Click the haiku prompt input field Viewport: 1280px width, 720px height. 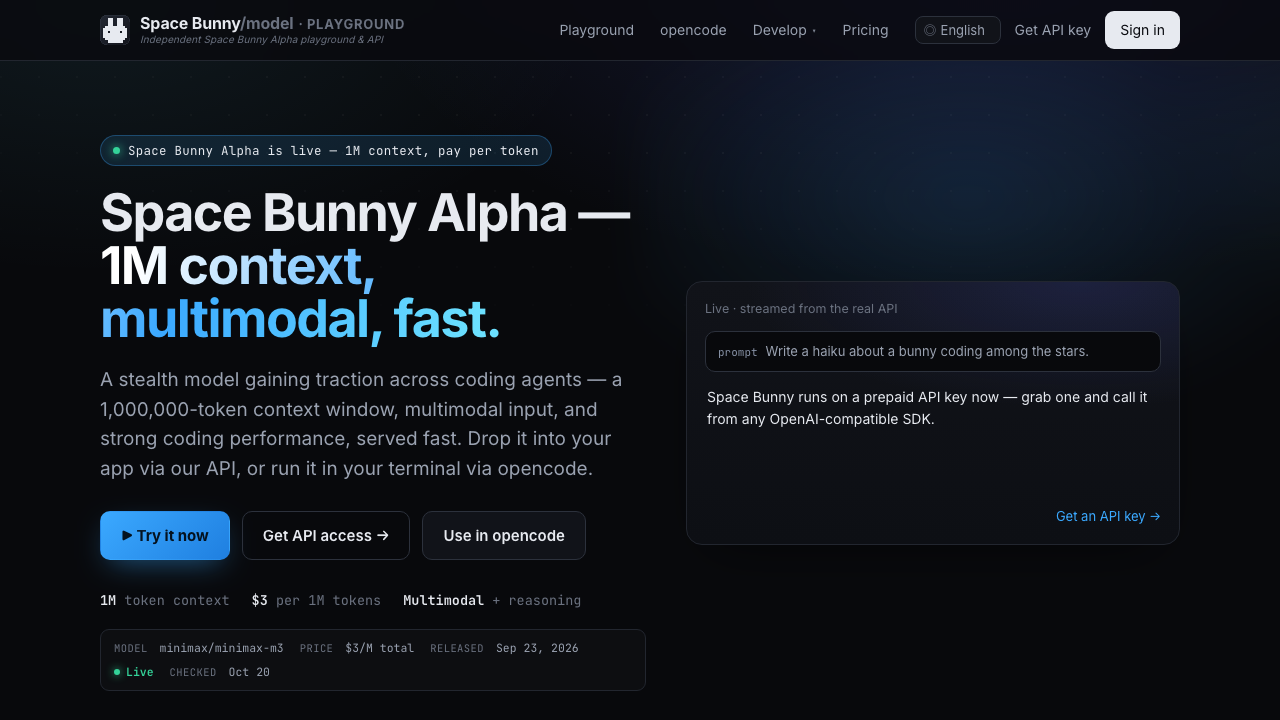tap(933, 352)
